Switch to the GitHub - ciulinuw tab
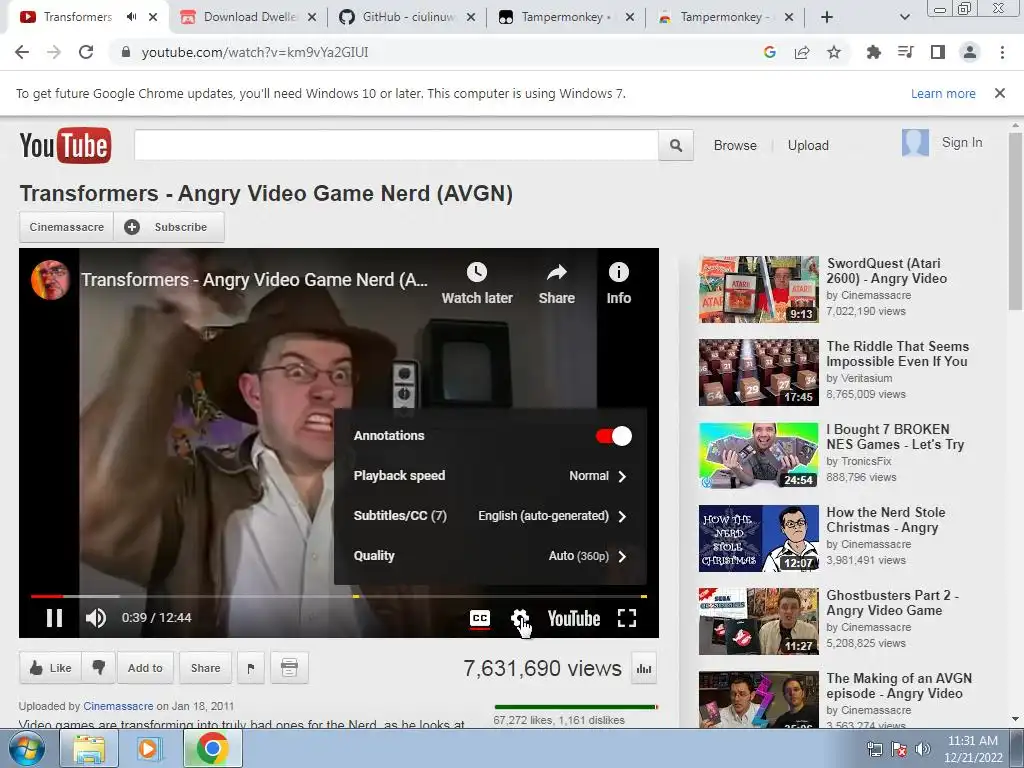 (408, 17)
